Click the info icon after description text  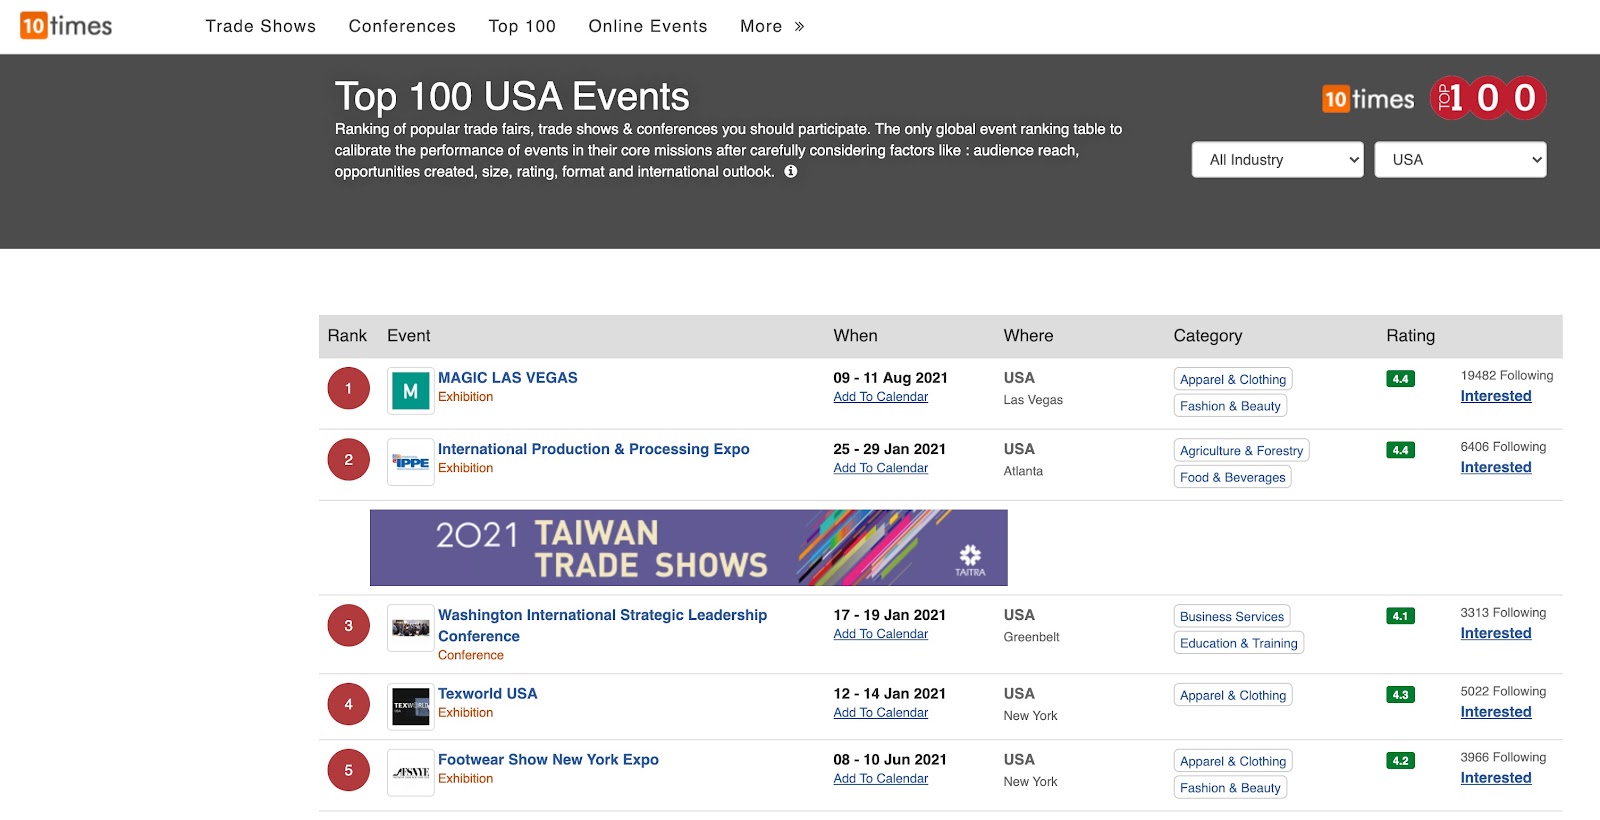(790, 172)
